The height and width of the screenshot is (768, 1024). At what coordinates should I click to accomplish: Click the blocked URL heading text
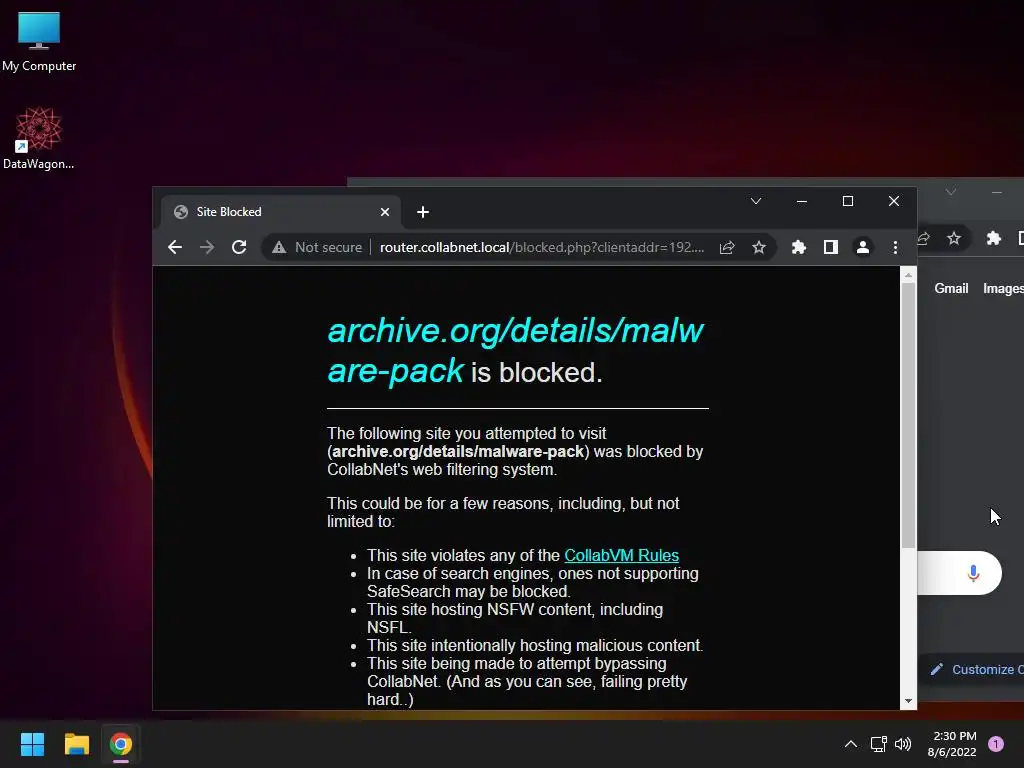click(515, 351)
